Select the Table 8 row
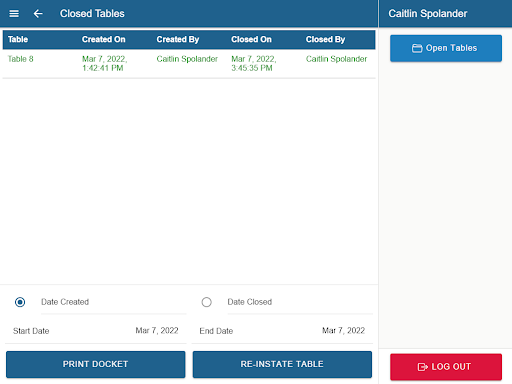 (189, 64)
